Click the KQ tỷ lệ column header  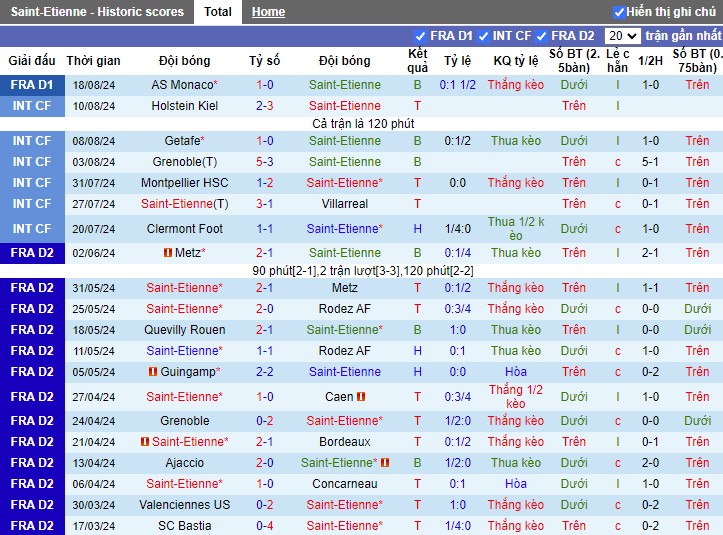516,60
